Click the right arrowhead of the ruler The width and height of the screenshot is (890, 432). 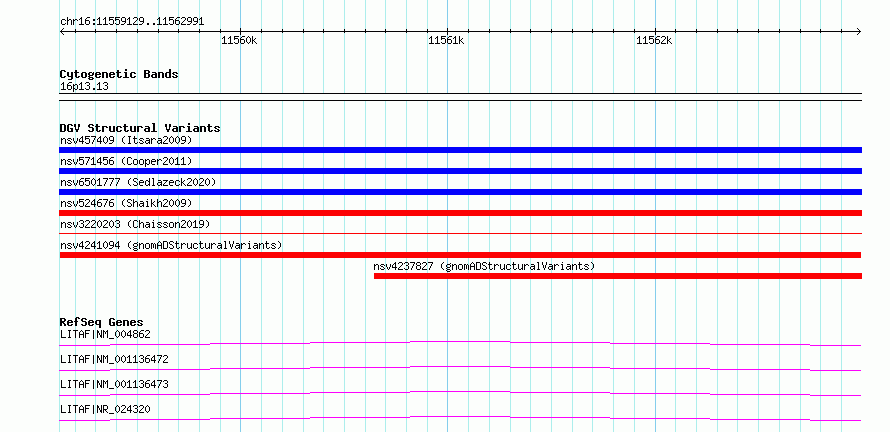click(x=859, y=32)
